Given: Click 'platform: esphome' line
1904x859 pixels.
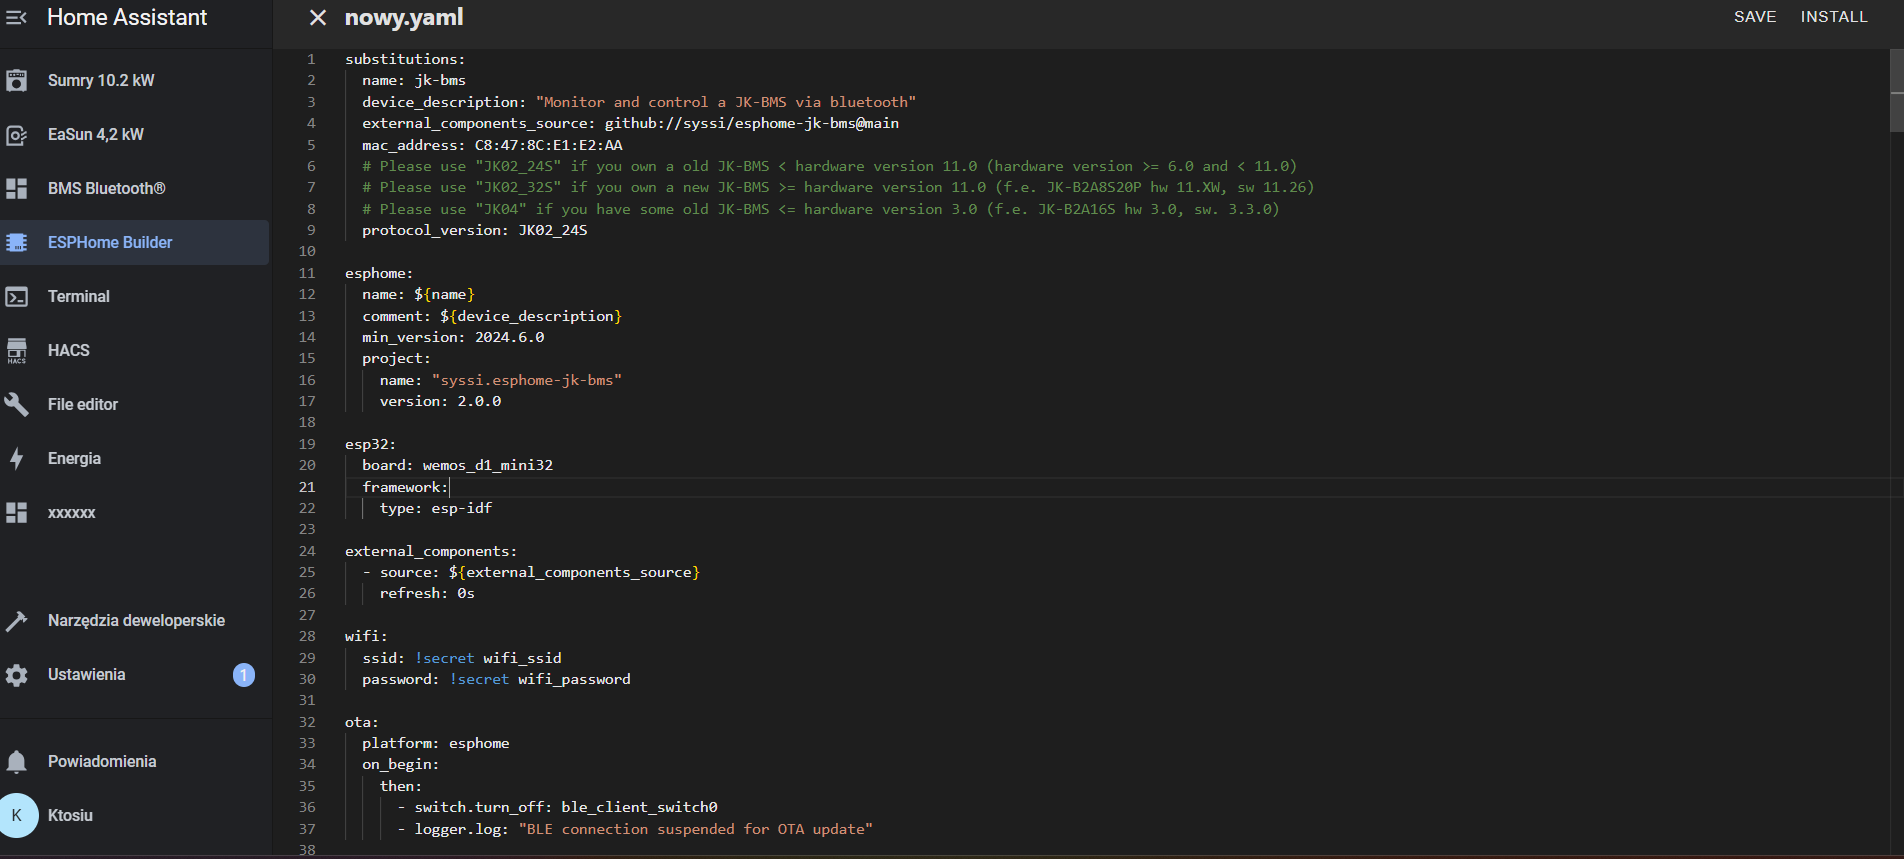Looking at the screenshot, I should 436,743.
